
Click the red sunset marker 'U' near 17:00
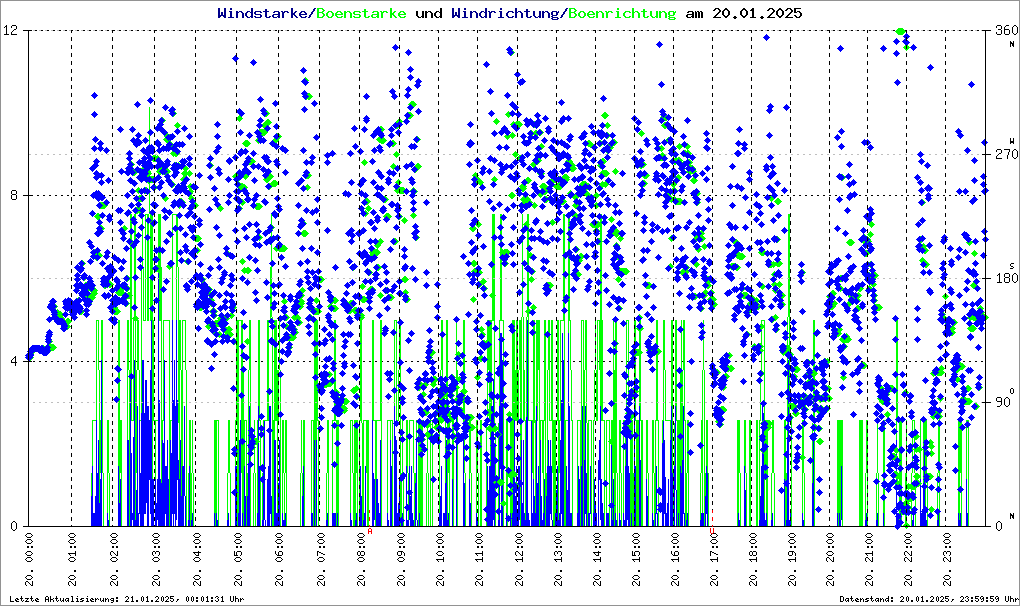point(711,532)
